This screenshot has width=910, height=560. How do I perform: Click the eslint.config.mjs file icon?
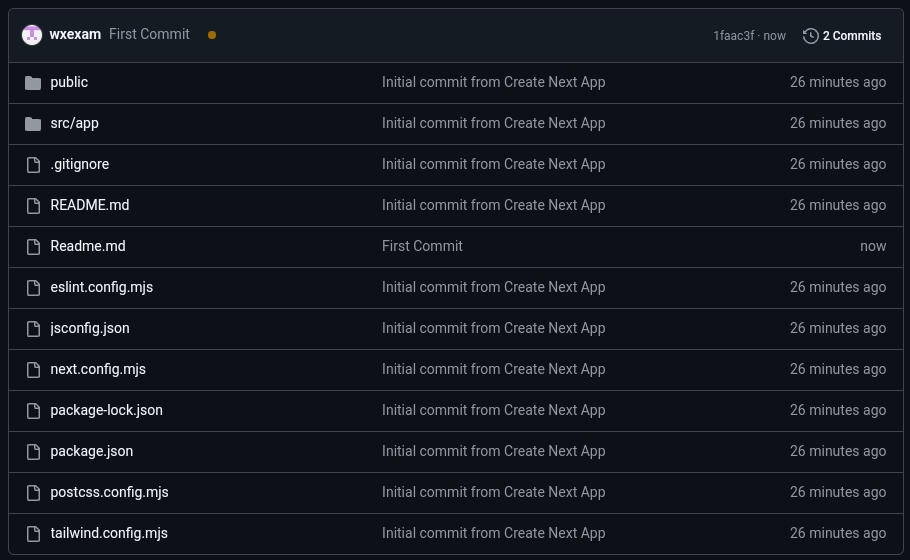coord(33,288)
